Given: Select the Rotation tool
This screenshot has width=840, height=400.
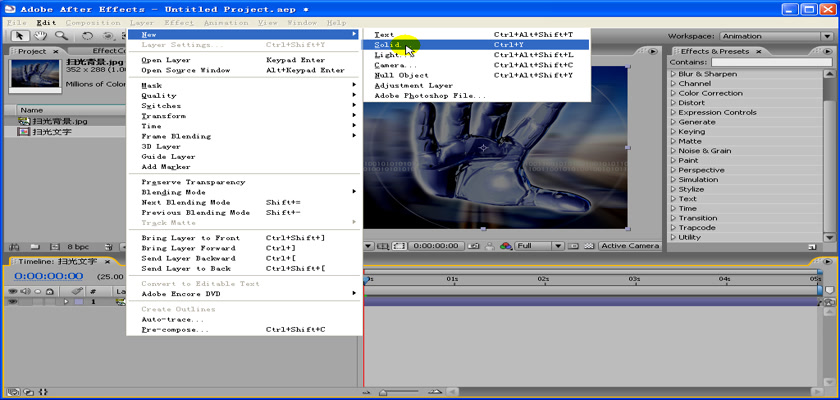Looking at the screenshot, I should pyautogui.click(x=87, y=36).
